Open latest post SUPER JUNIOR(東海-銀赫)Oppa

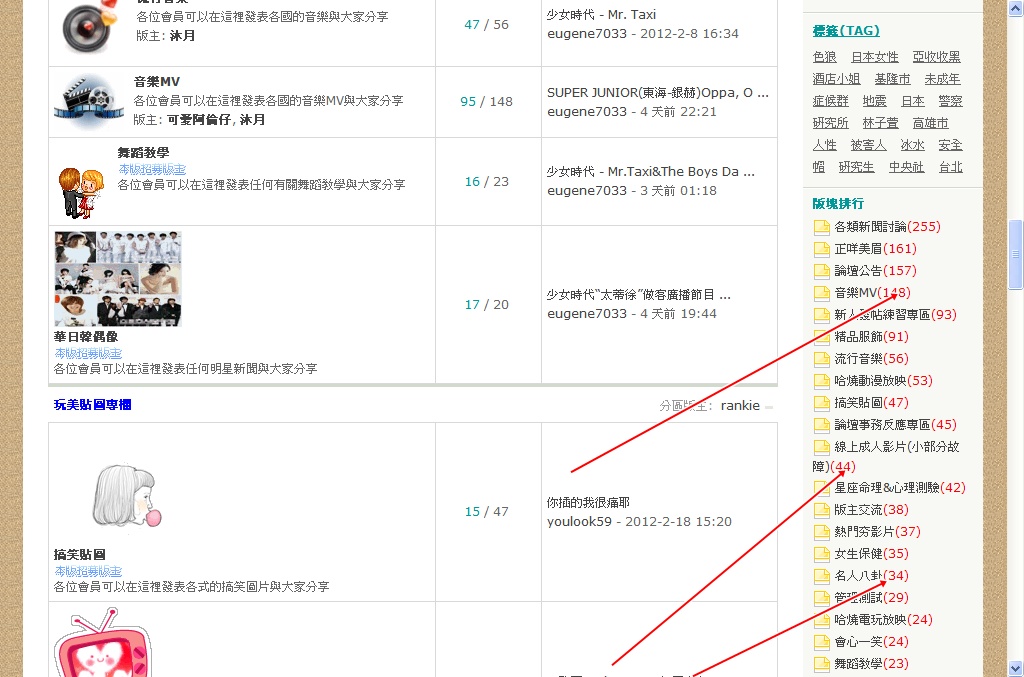pyautogui.click(x=658, y=93)
